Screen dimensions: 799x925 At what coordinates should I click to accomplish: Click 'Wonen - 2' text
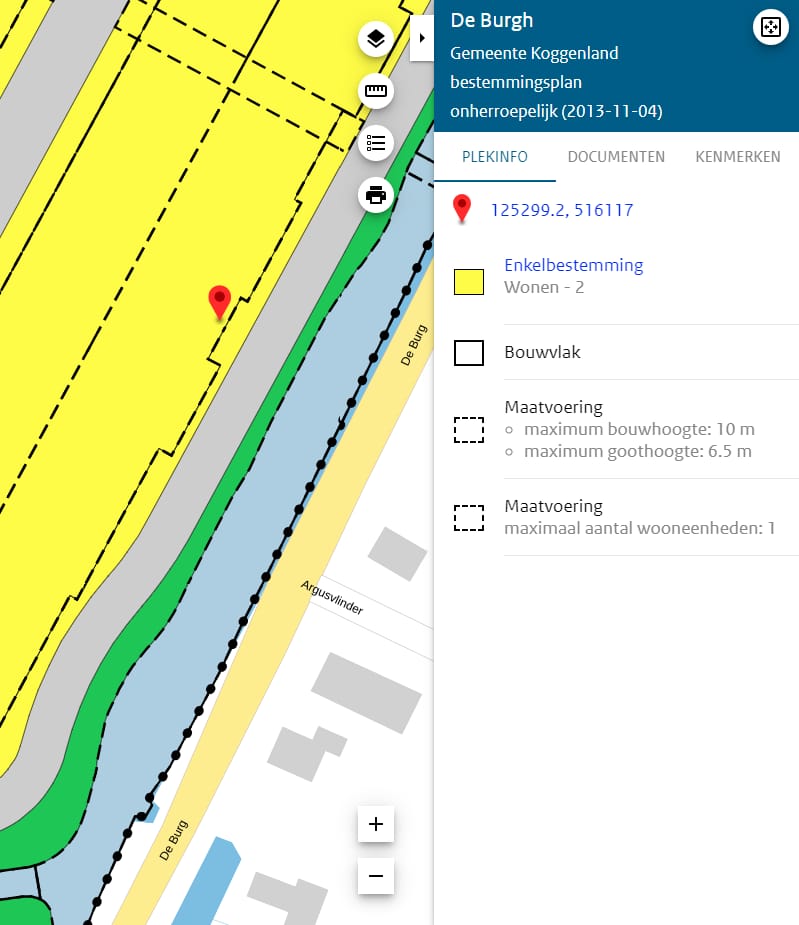tap(544, 287)
